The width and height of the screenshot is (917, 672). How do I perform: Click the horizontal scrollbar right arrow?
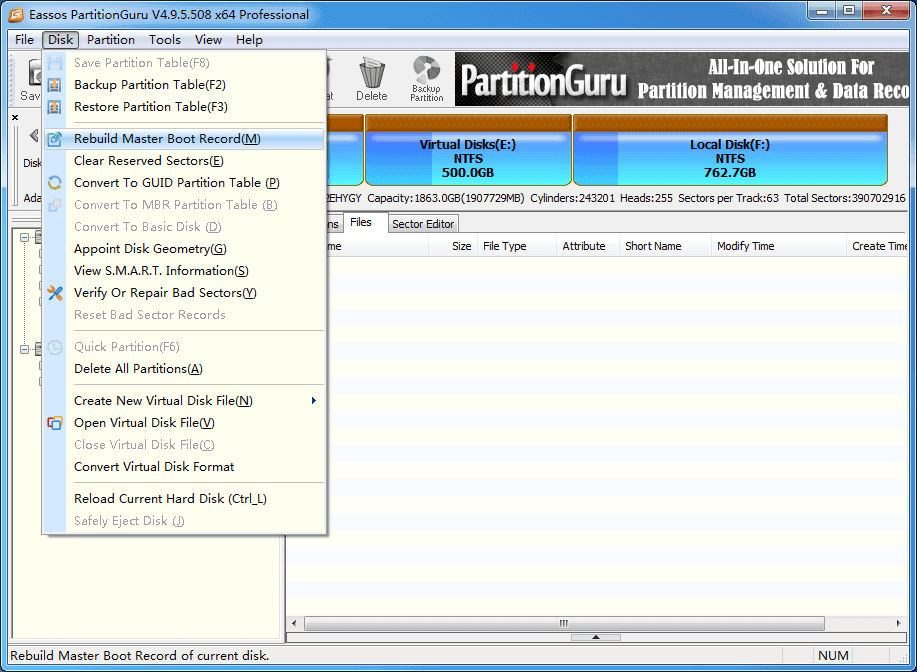(x=899, y=623)
